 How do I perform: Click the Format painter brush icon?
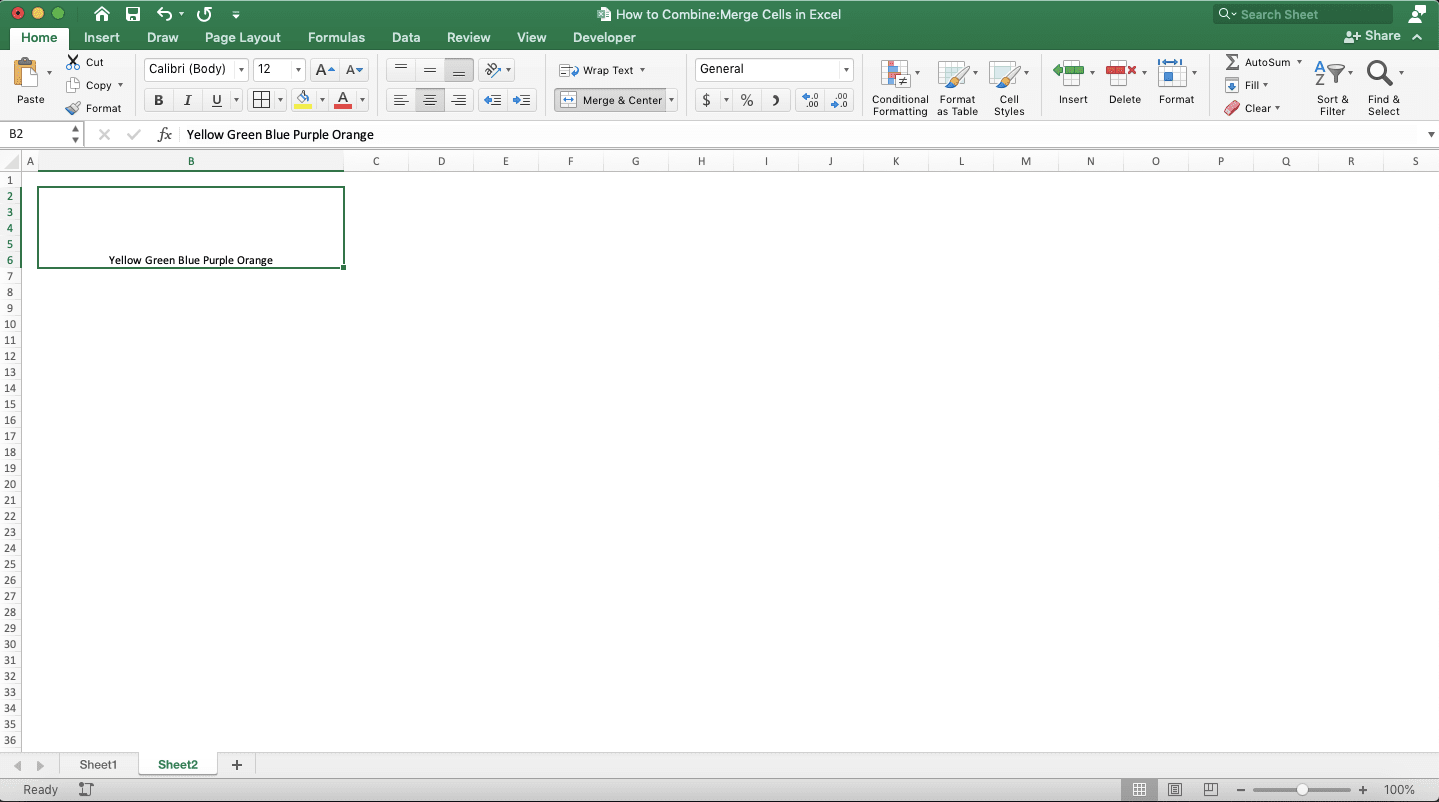(x=73, y=108)
